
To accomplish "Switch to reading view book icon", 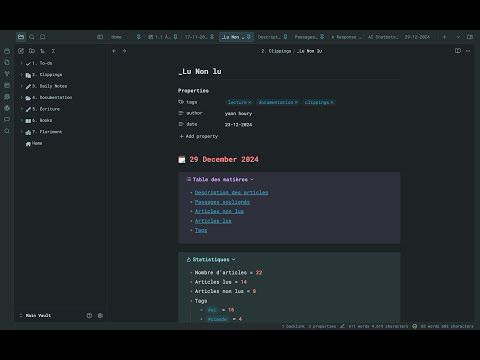I will pos(458,51).
